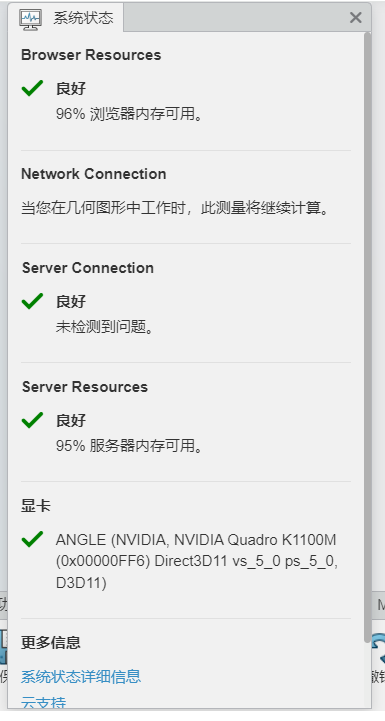This screenshot has width=385, height=721.
Task: Click the 显卡 green checkmark icon
Action: point(32,538)
